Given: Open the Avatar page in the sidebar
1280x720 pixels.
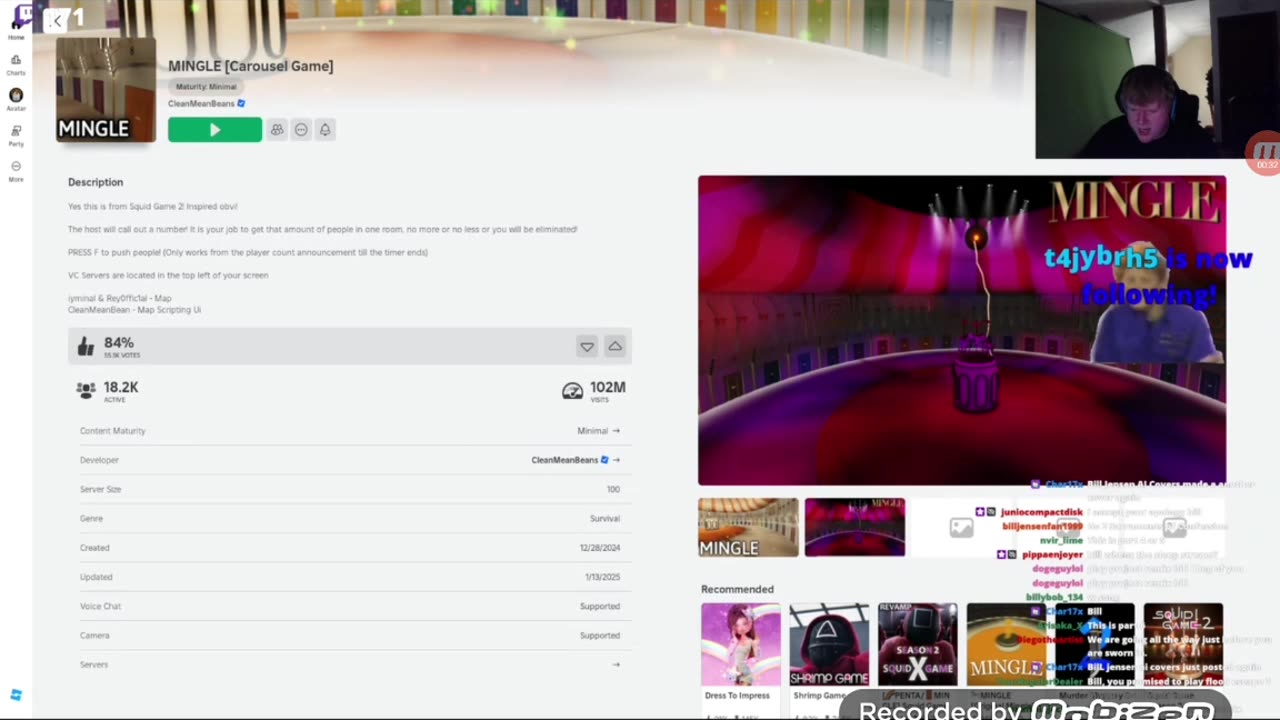Looking at the screenshot, I should (x=16, y=99).
